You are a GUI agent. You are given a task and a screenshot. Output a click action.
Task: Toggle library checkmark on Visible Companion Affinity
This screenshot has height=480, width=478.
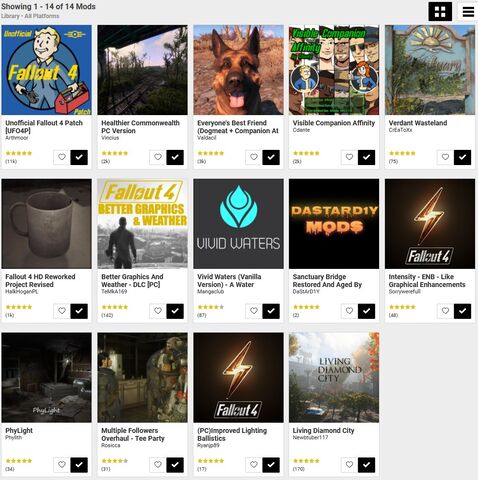click(x=366, y=157)
